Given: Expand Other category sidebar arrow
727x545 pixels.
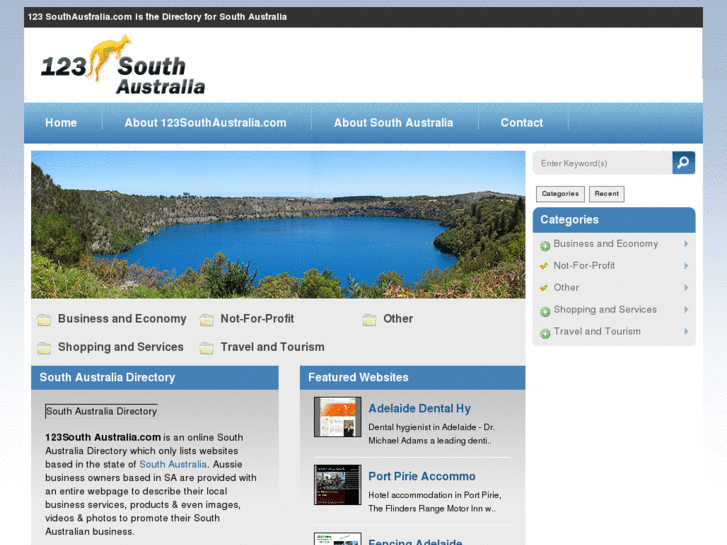Looking at the screenshot, I should [686, 288].
